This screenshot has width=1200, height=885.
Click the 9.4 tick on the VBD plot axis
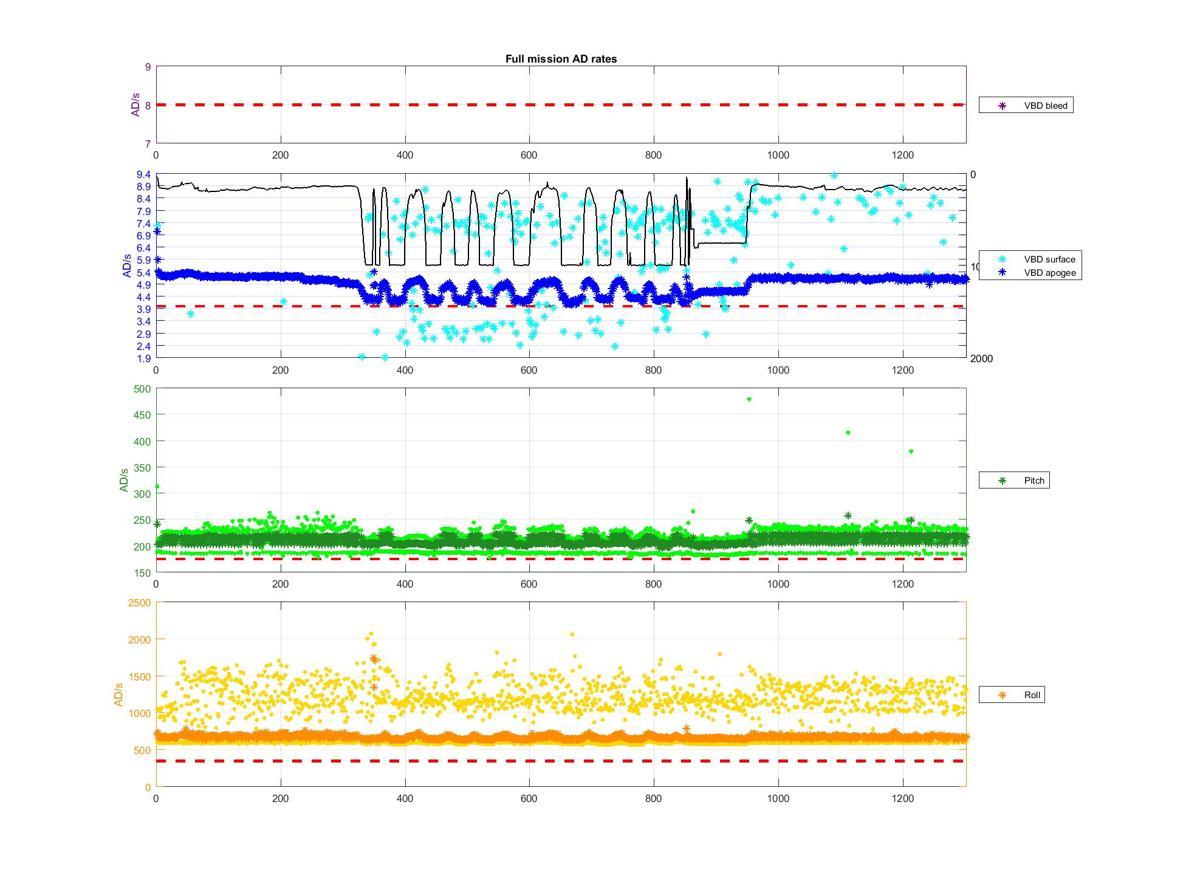144,174
